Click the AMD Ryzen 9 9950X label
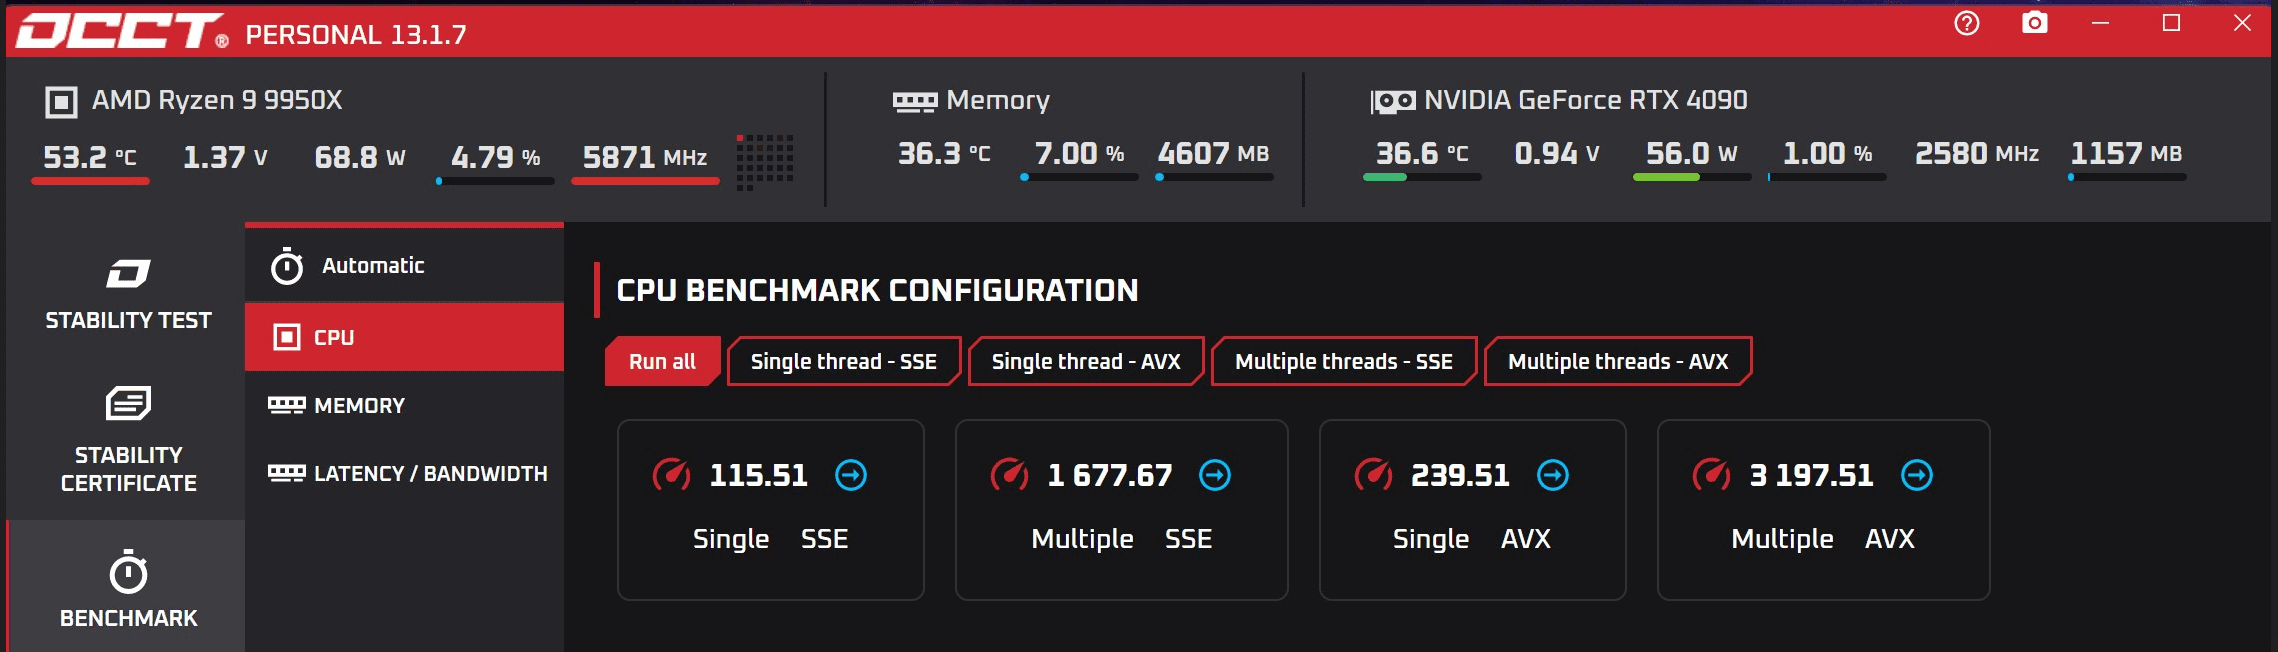The image size is (2278, 652). (217, 100)
